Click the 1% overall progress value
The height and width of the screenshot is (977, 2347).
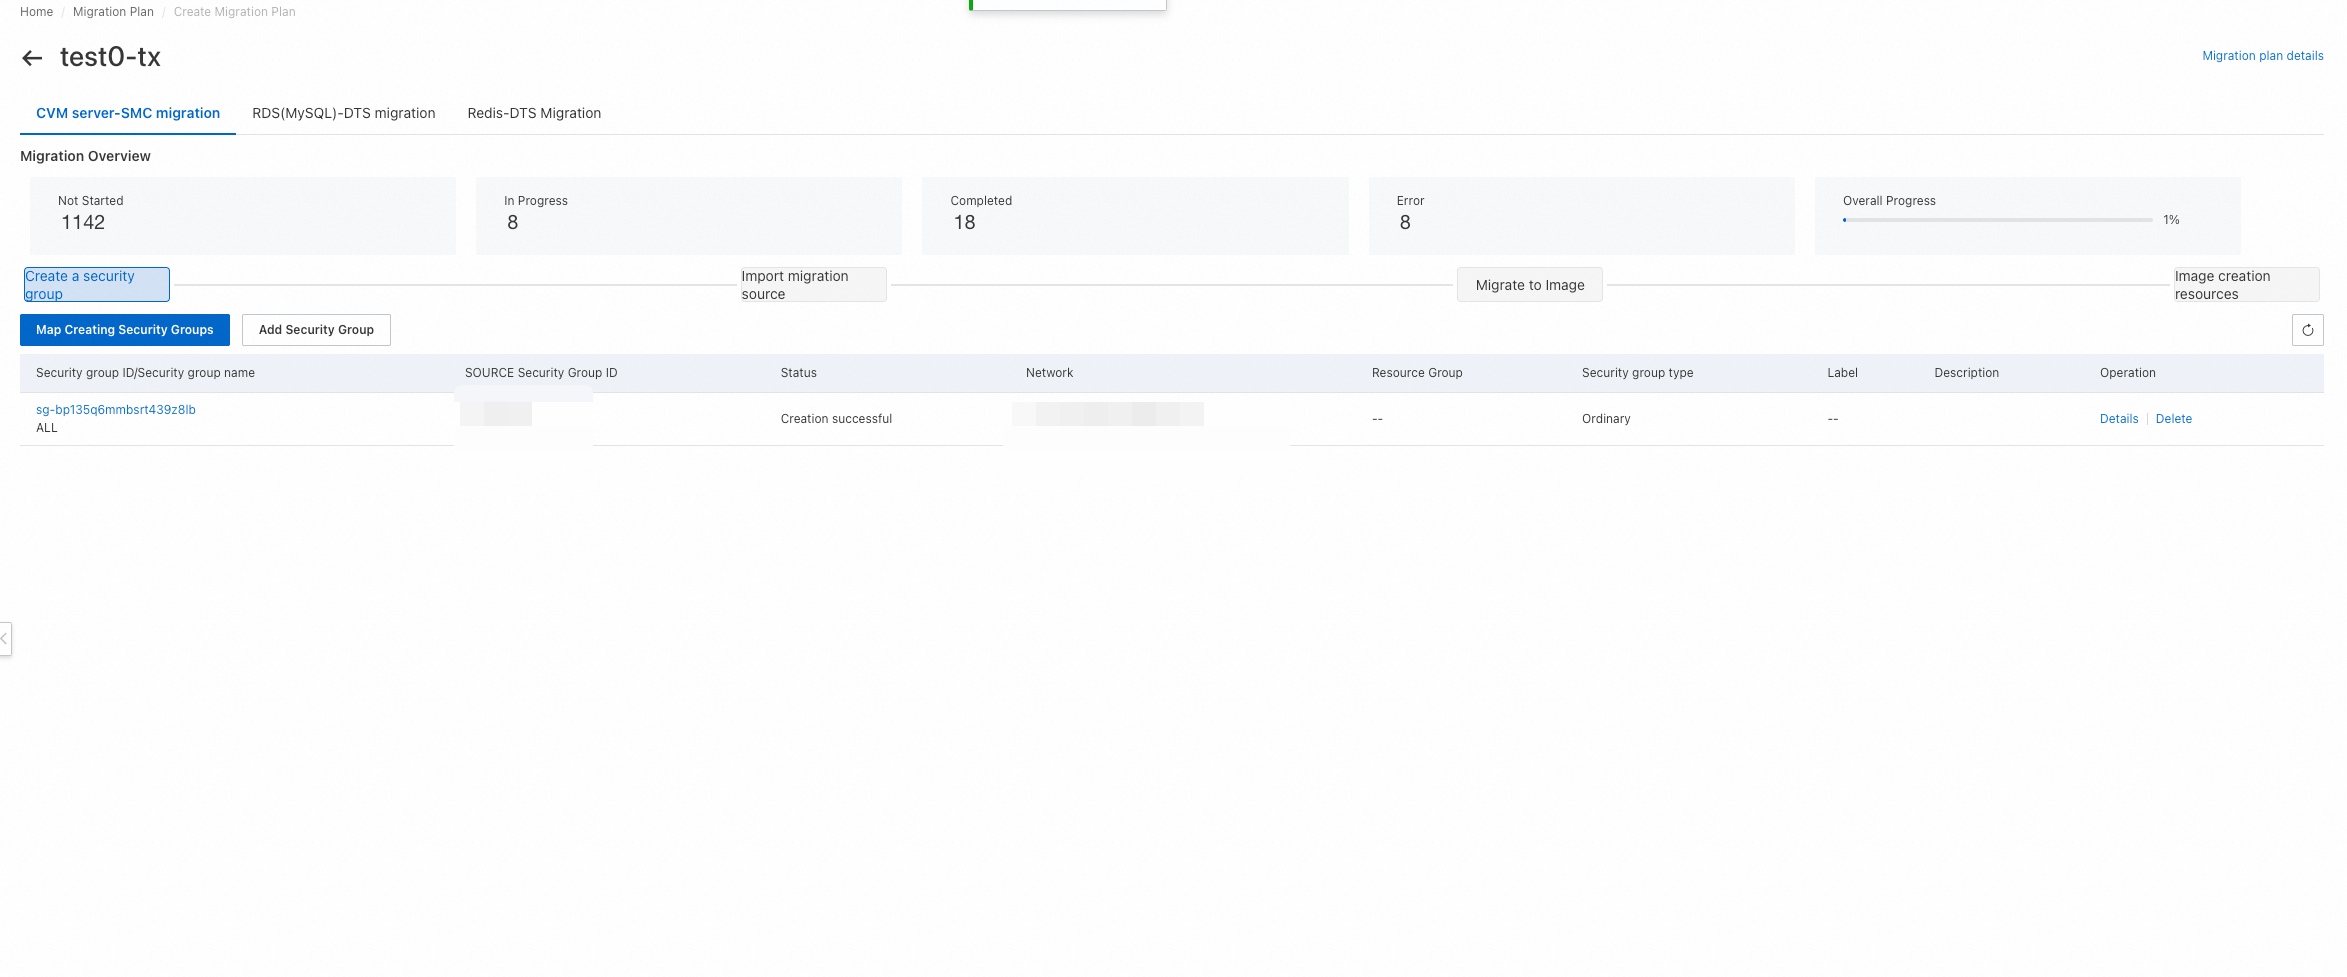click(x=2171, y=220)
